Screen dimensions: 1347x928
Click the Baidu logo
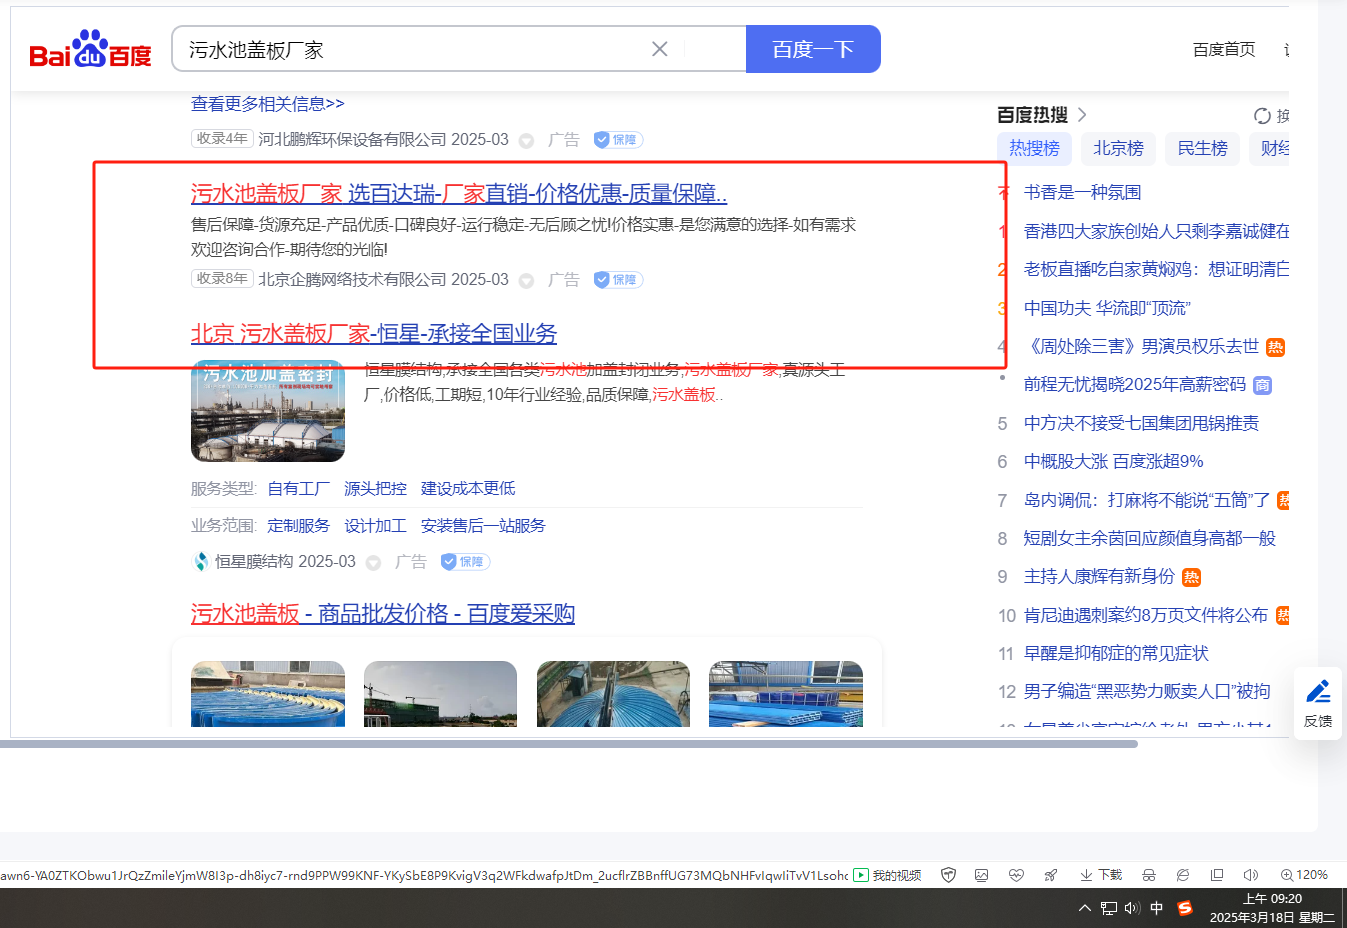tap(90, 50)
